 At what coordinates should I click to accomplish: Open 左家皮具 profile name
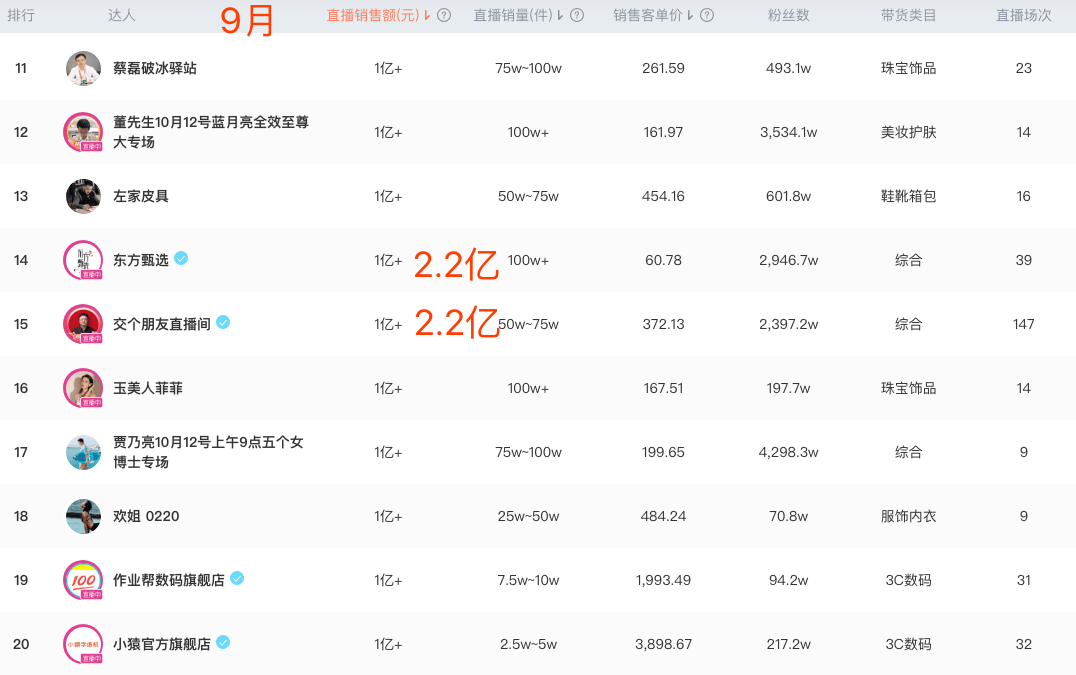coord(141,196)
